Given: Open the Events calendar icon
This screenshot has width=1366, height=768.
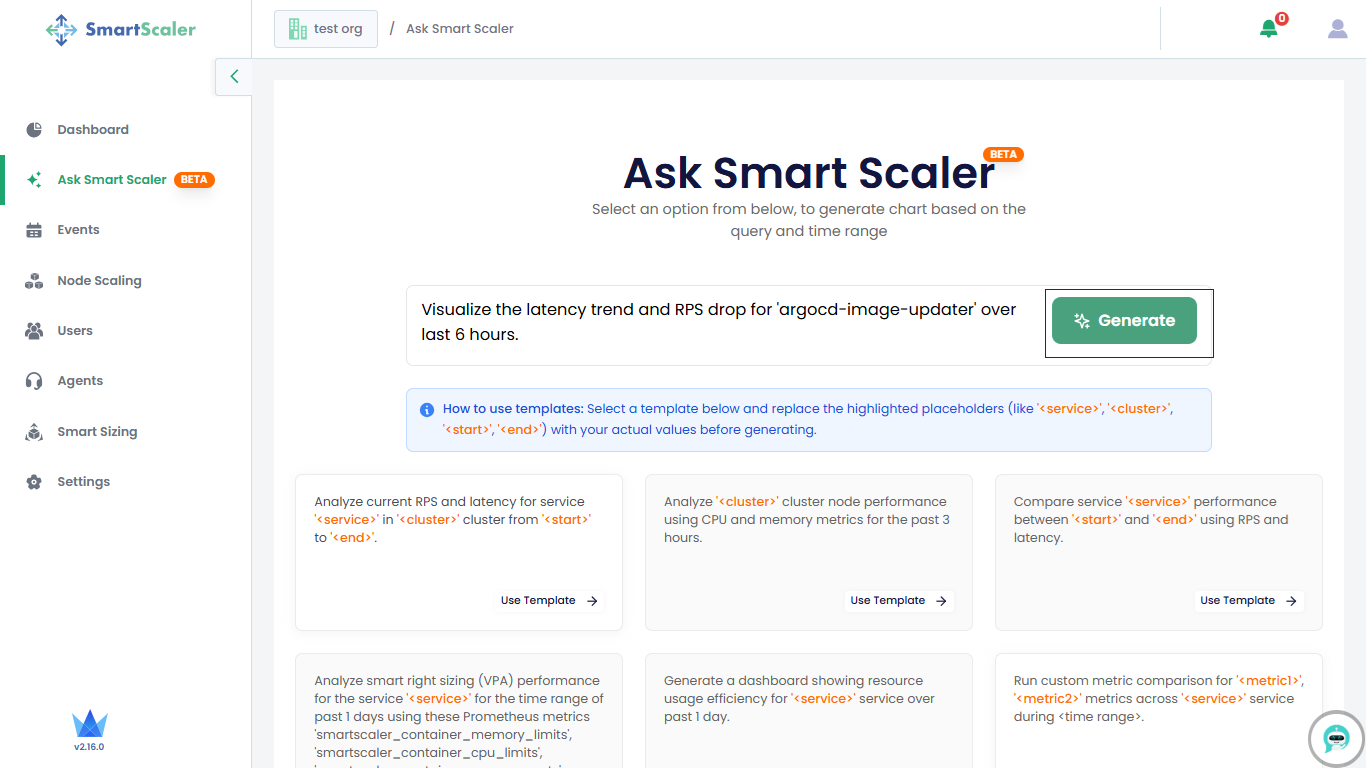Looking at the screenshot, I should click(34, 230).
